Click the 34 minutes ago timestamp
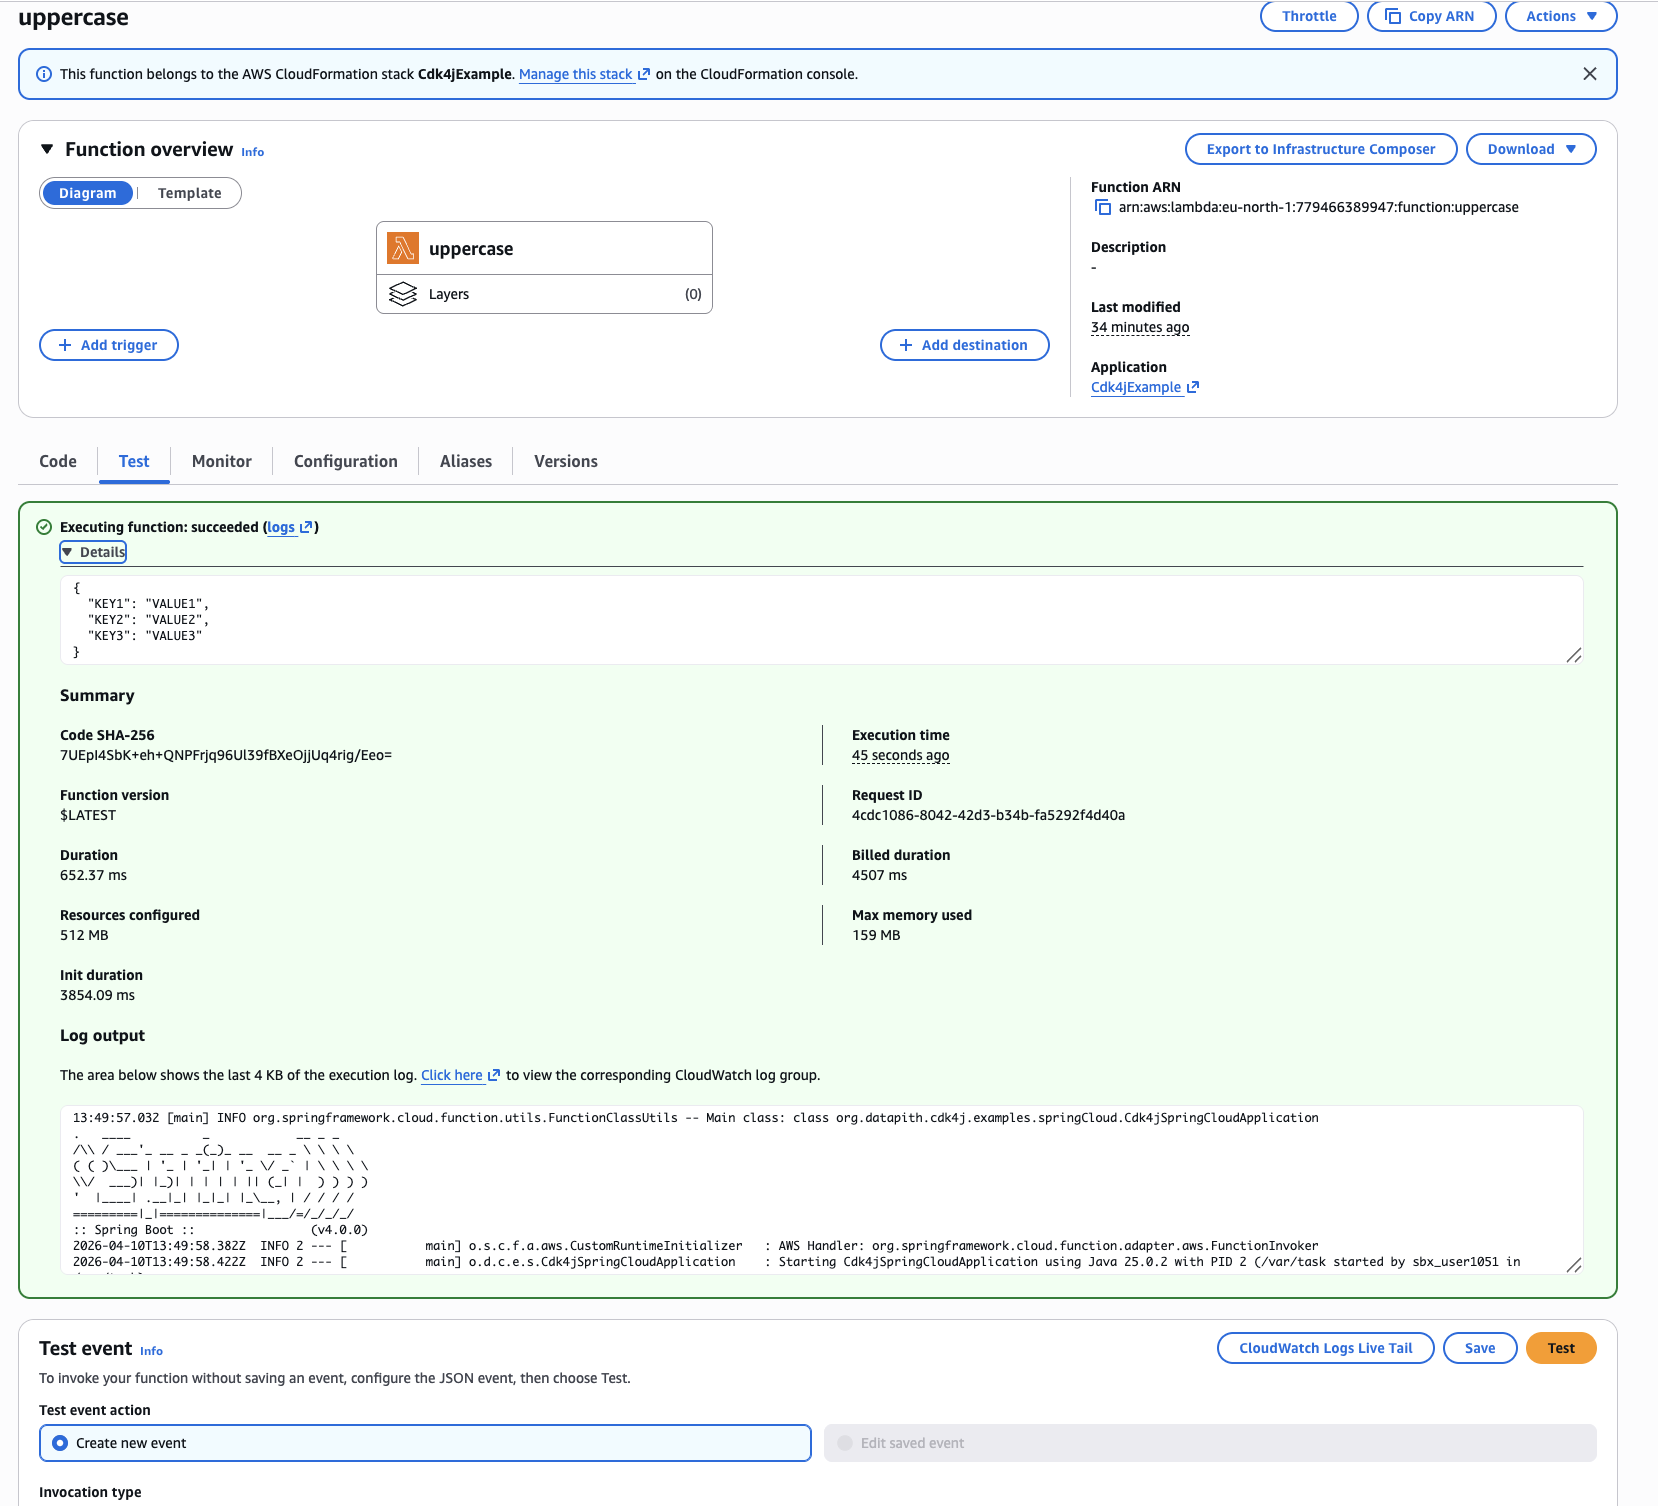Viewport: 1658px width, 1506px height. click(x=1140, y=327)
